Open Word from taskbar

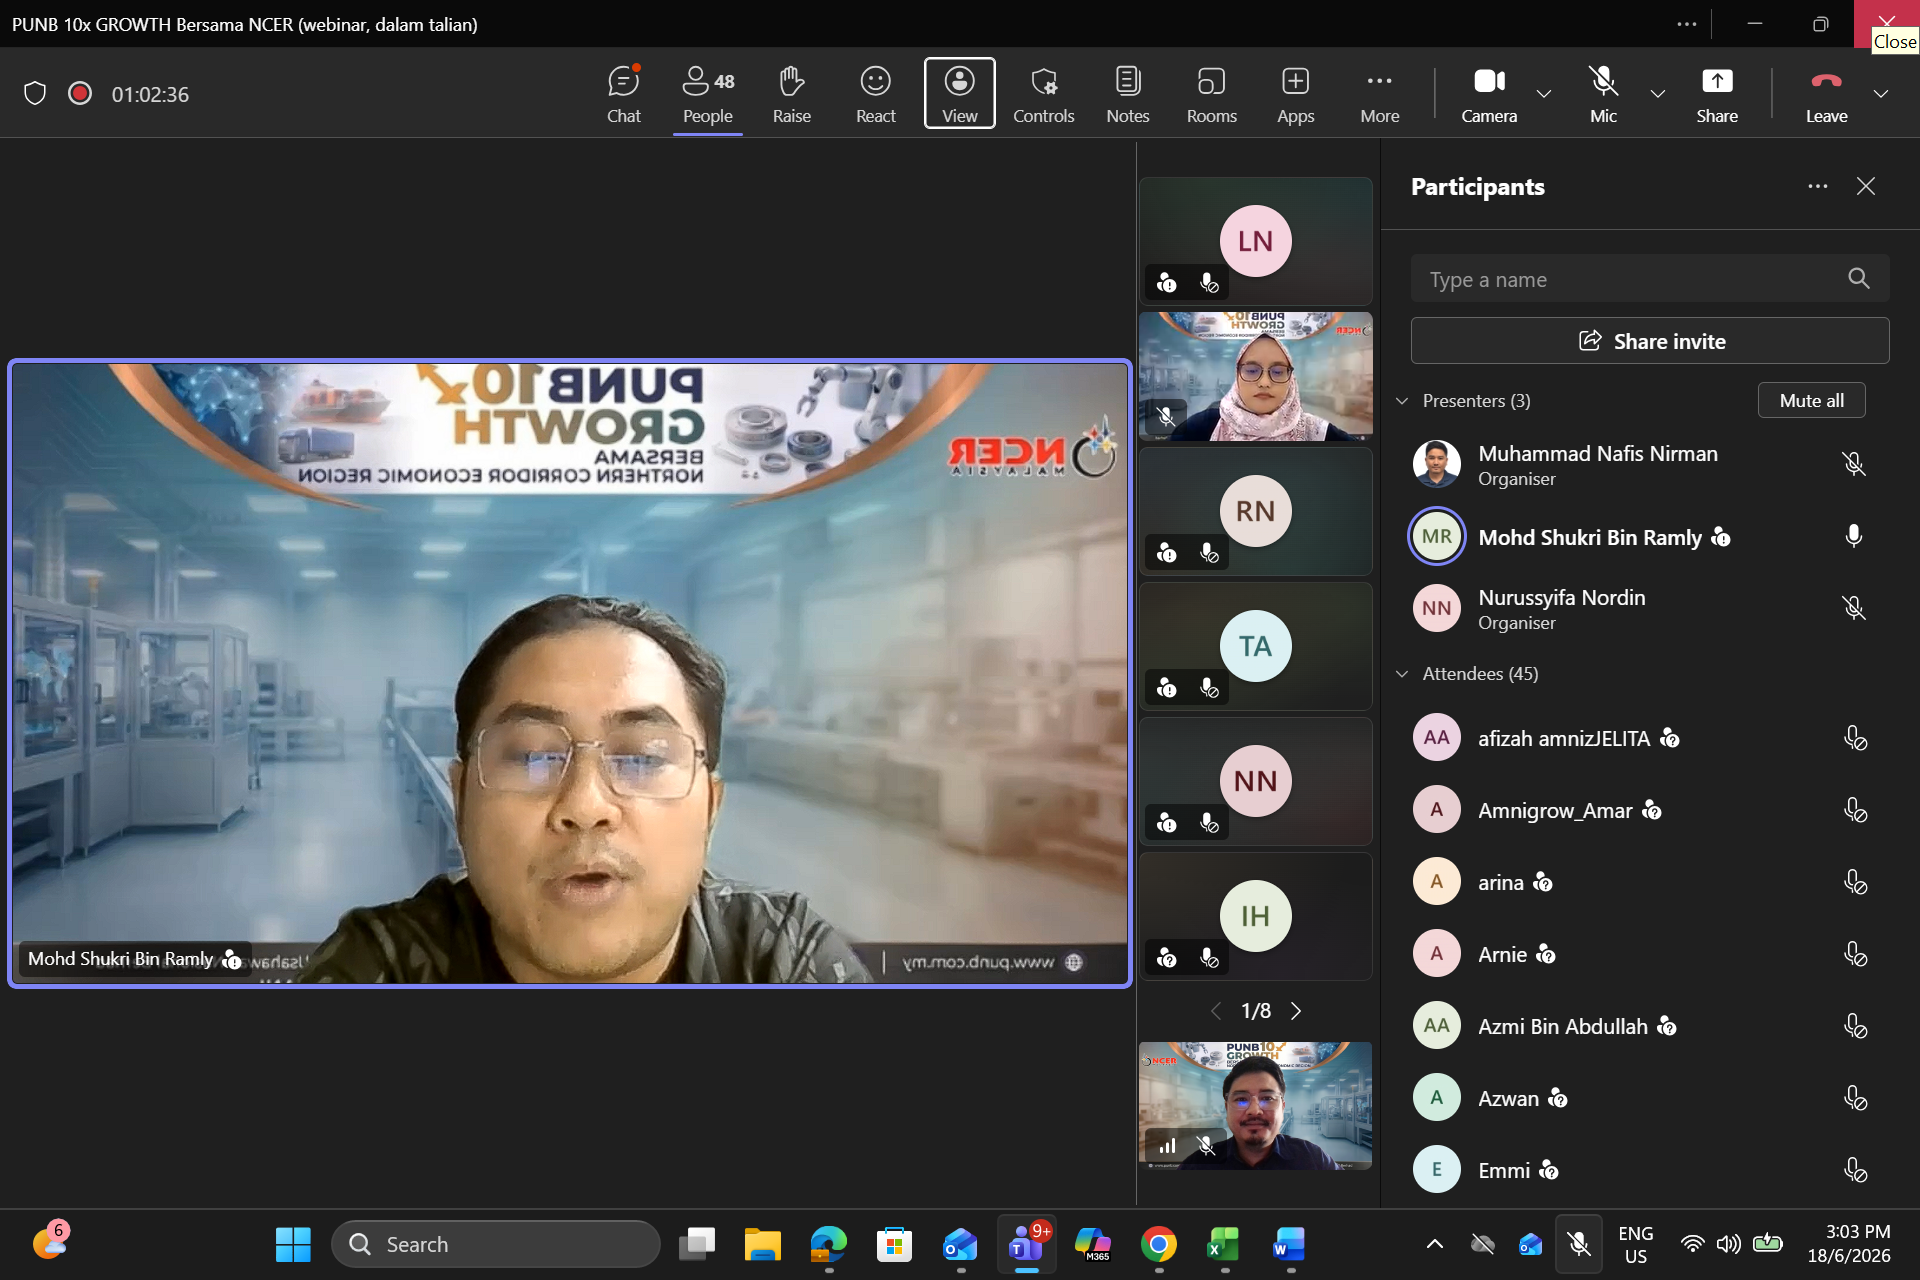point(1290,1244)
